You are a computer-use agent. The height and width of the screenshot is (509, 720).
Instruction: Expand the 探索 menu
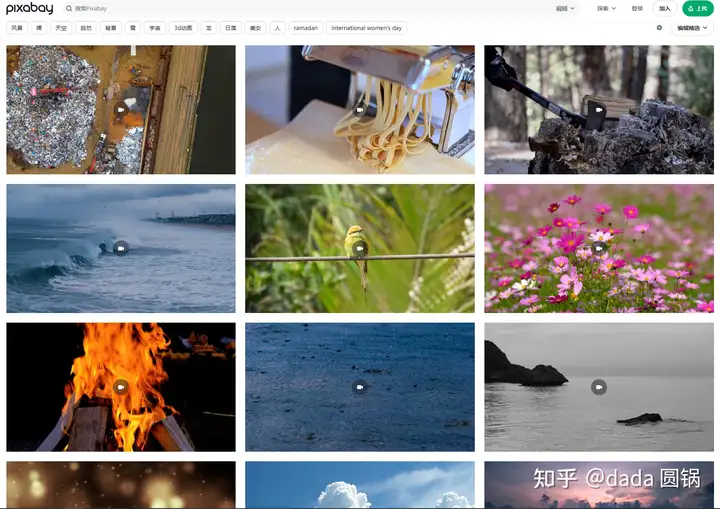[x=606, y=8]
